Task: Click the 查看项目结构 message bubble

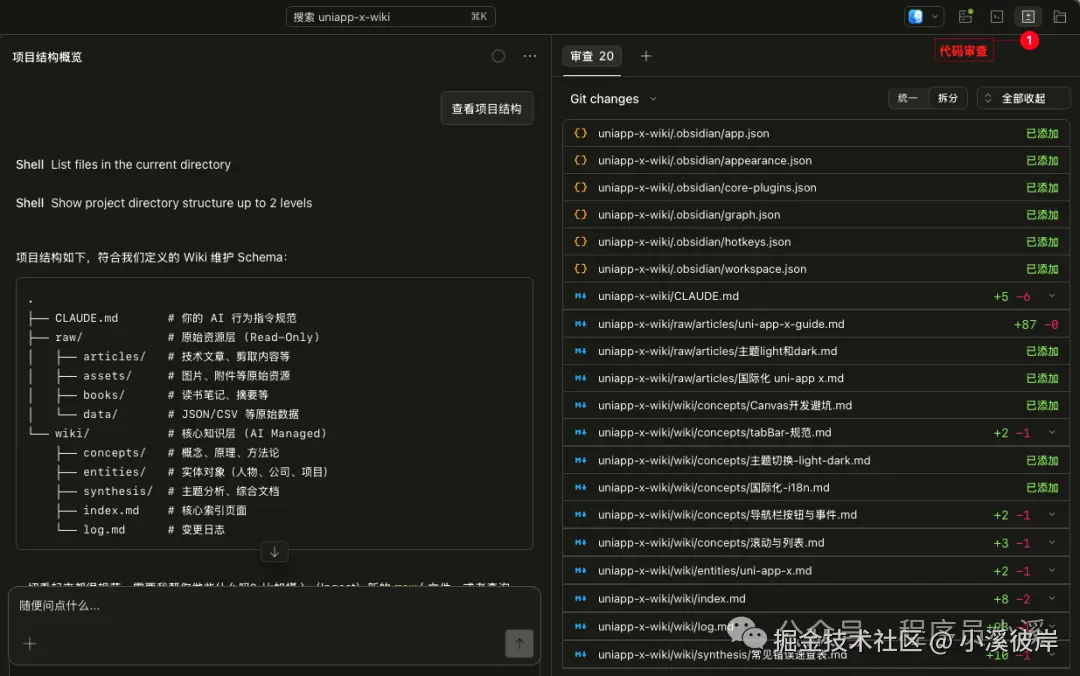Action: (x=486, y=108)
